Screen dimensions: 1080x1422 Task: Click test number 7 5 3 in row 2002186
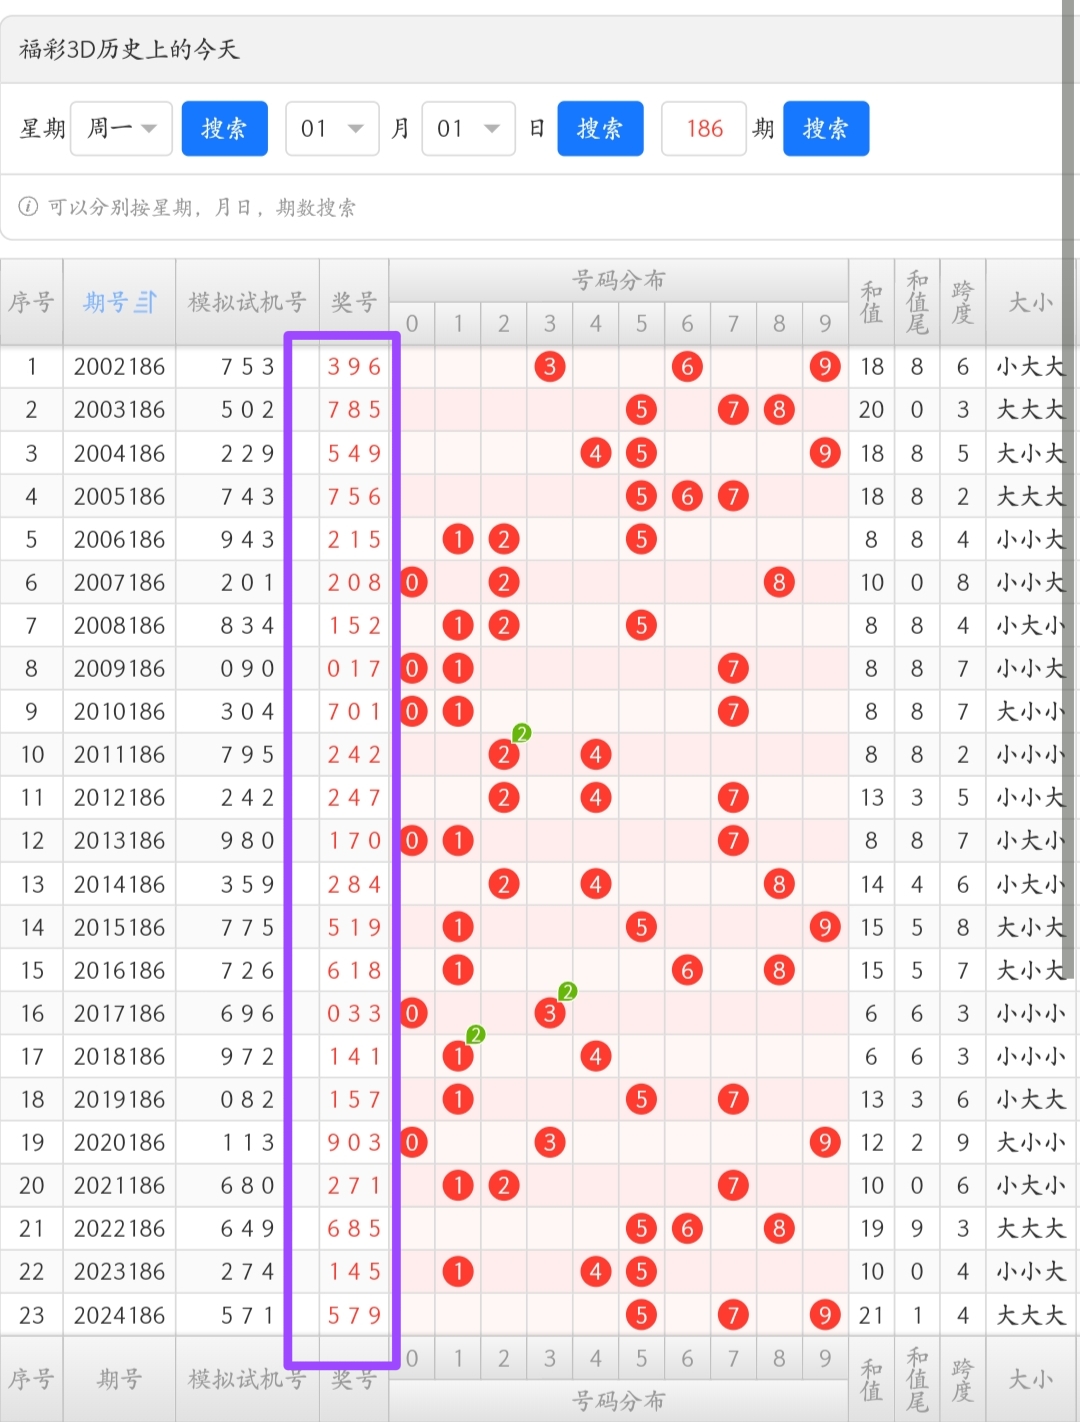pyautogui.click(x=247, y=367)
